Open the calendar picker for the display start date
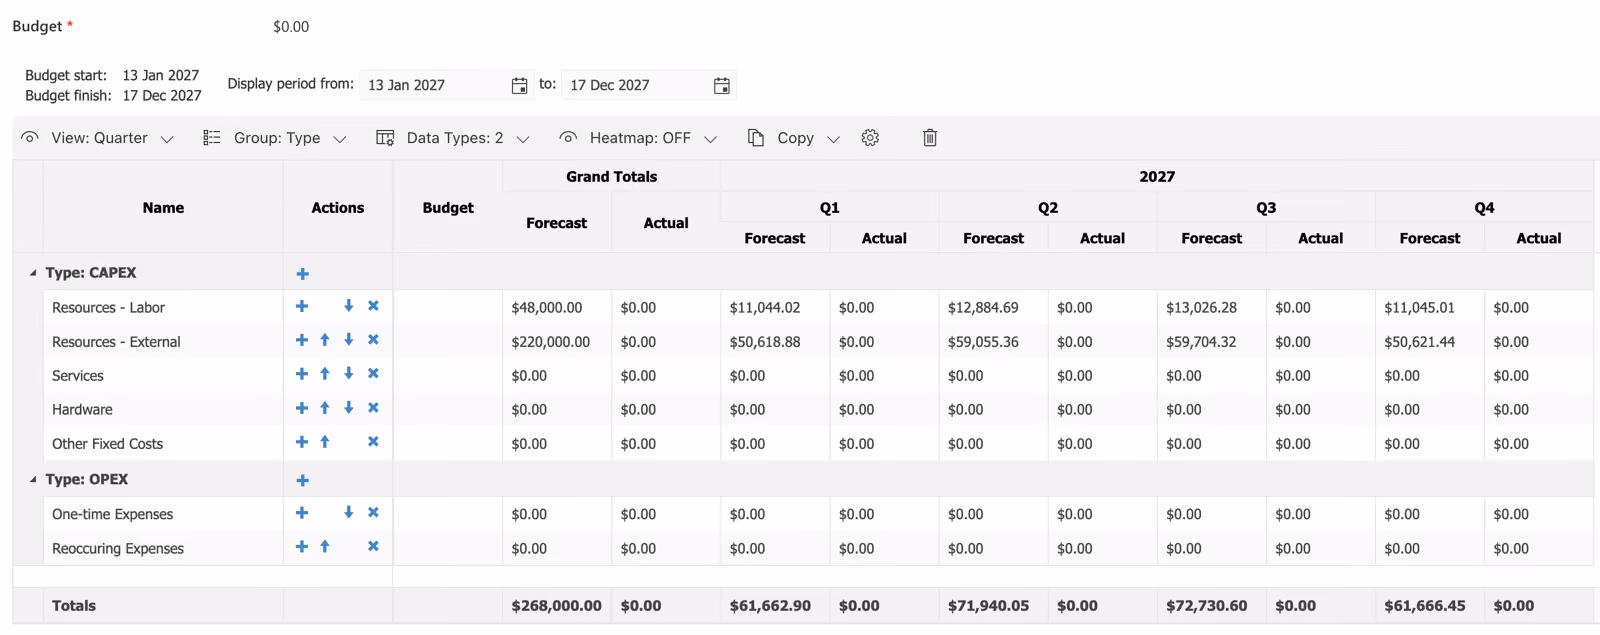This screenshot has width=1600, height=635. point(519,86)
